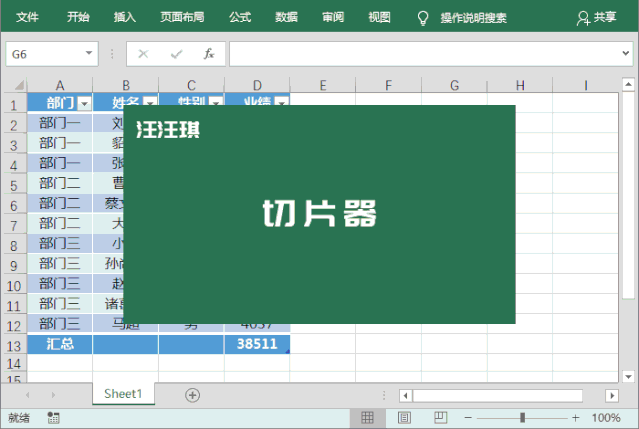Click the next sheet navigation arrow
639x429 pixels.
tap(53, 395)
